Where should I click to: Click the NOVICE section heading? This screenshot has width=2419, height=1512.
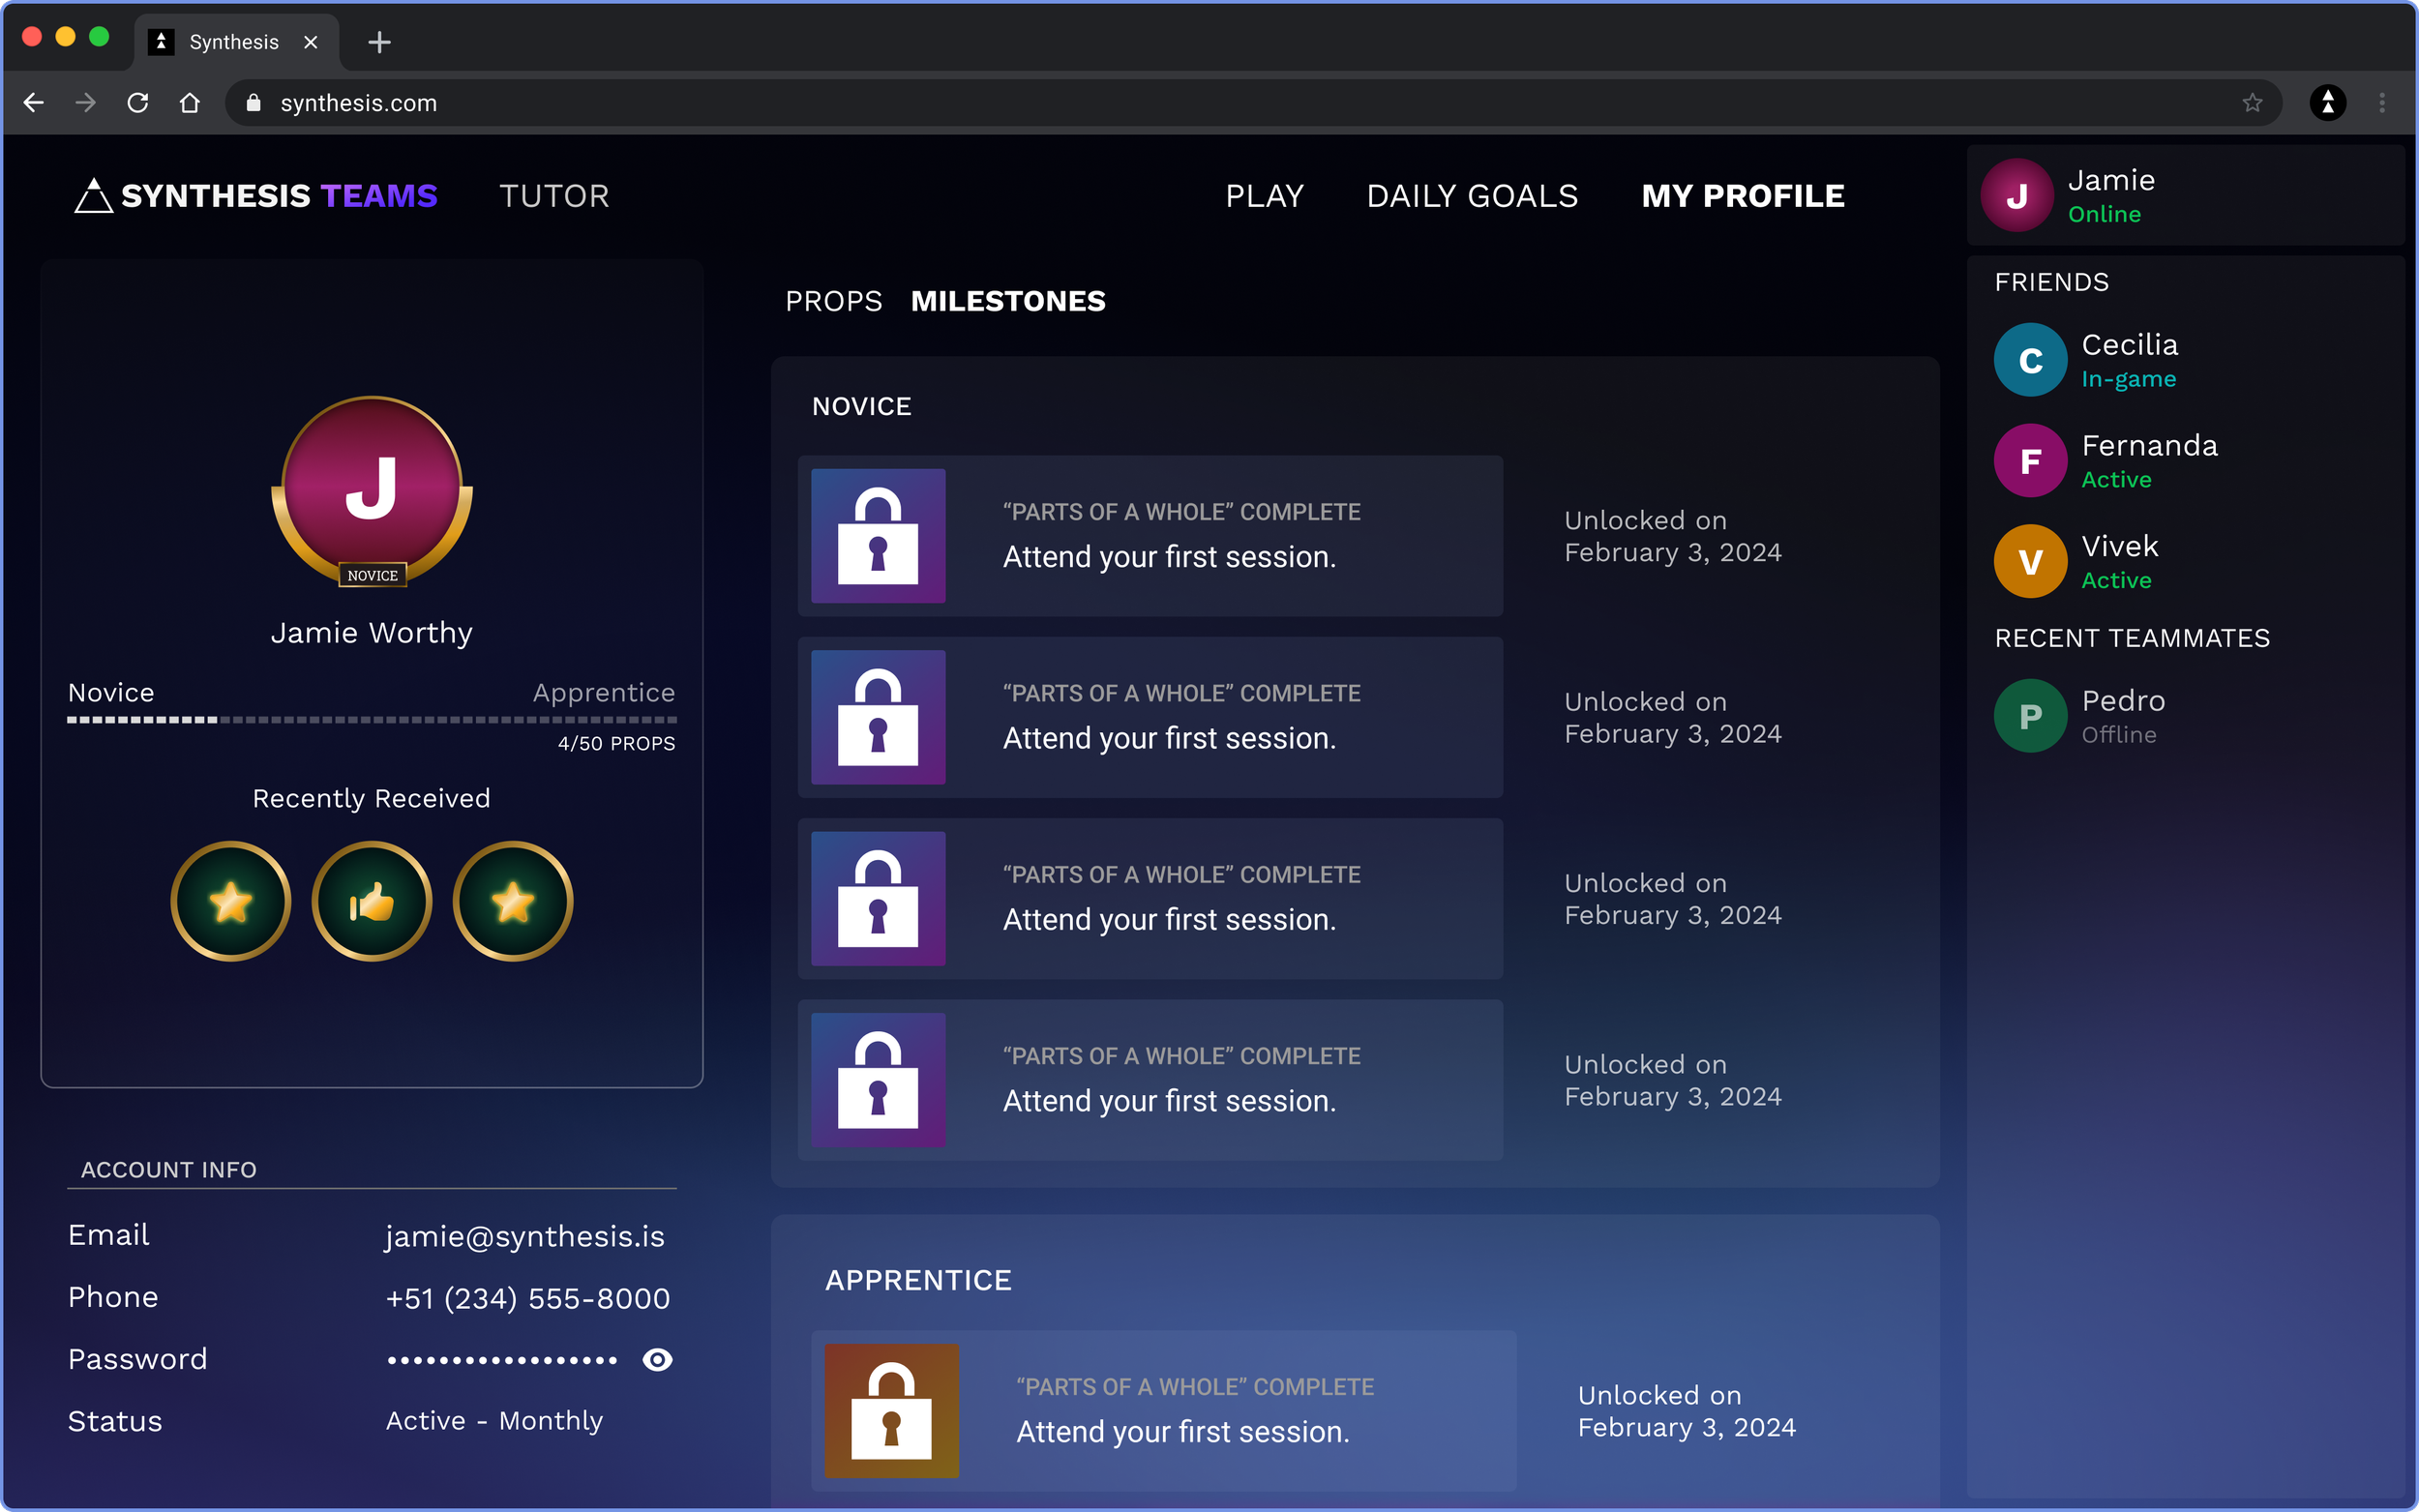point(862,406)
